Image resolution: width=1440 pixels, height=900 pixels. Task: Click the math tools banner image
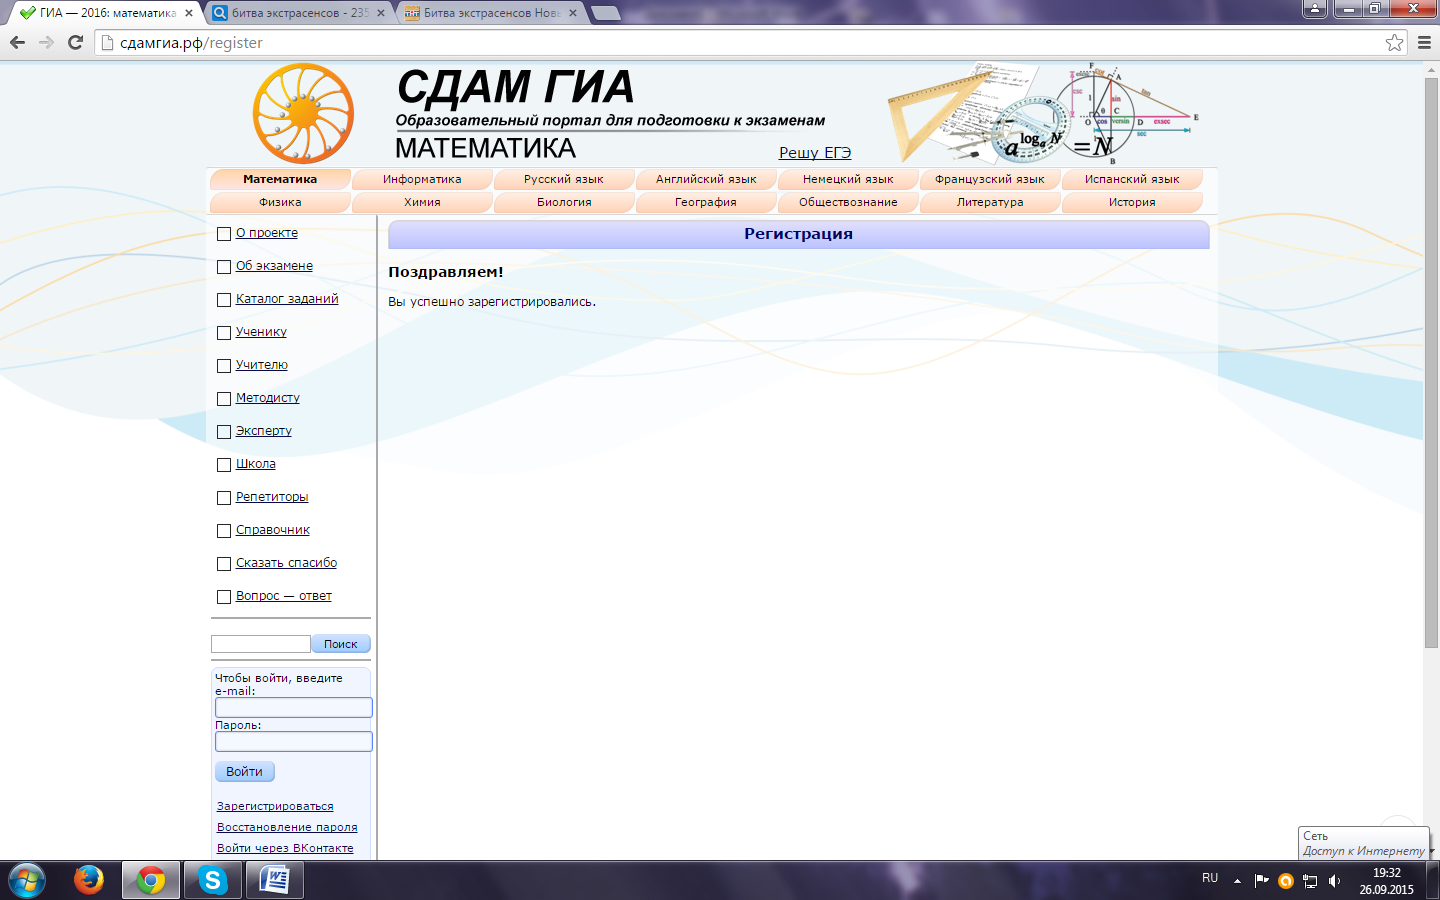[x=1043, y=113]
